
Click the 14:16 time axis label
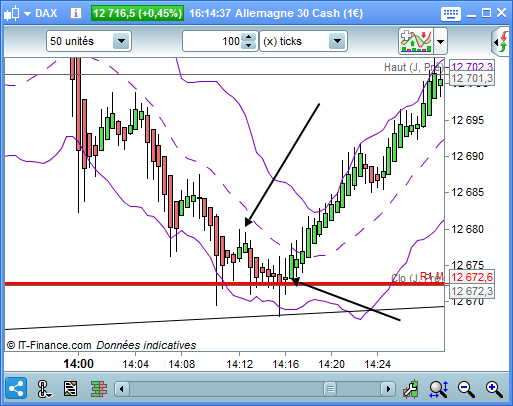[286, 364]
